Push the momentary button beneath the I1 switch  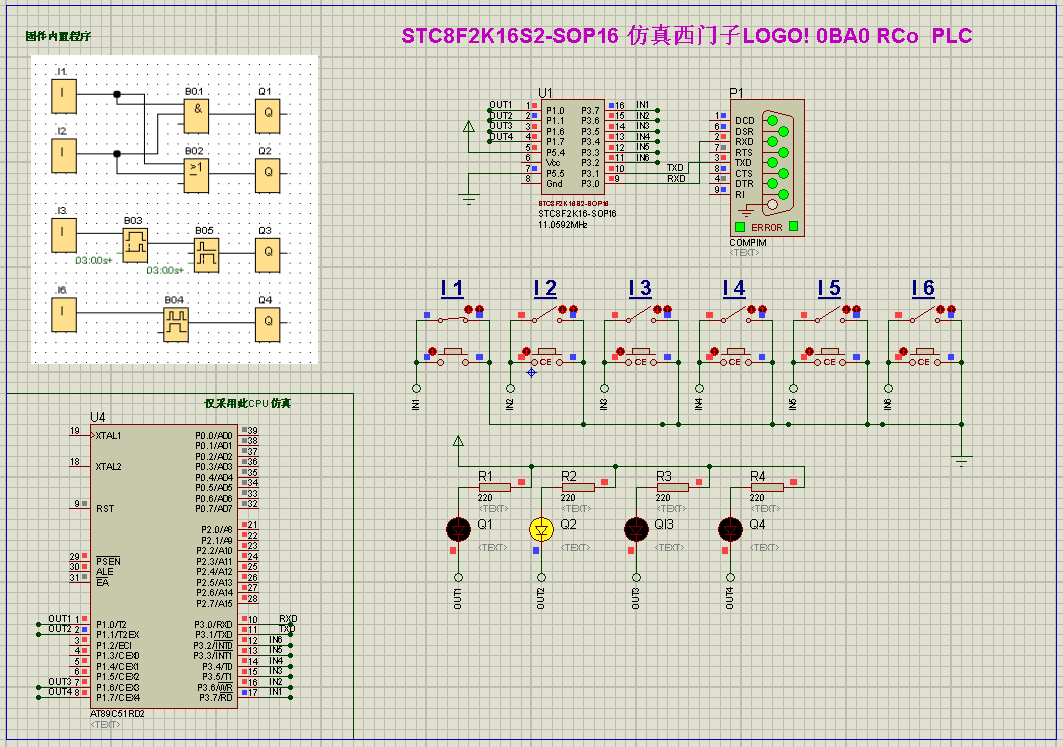453,357
